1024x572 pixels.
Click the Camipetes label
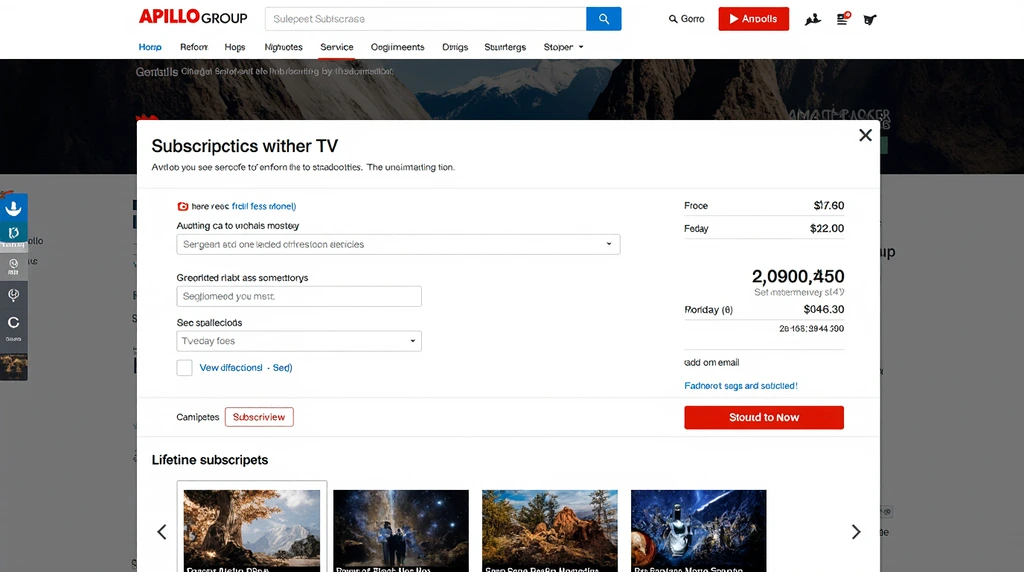[198, 417]
